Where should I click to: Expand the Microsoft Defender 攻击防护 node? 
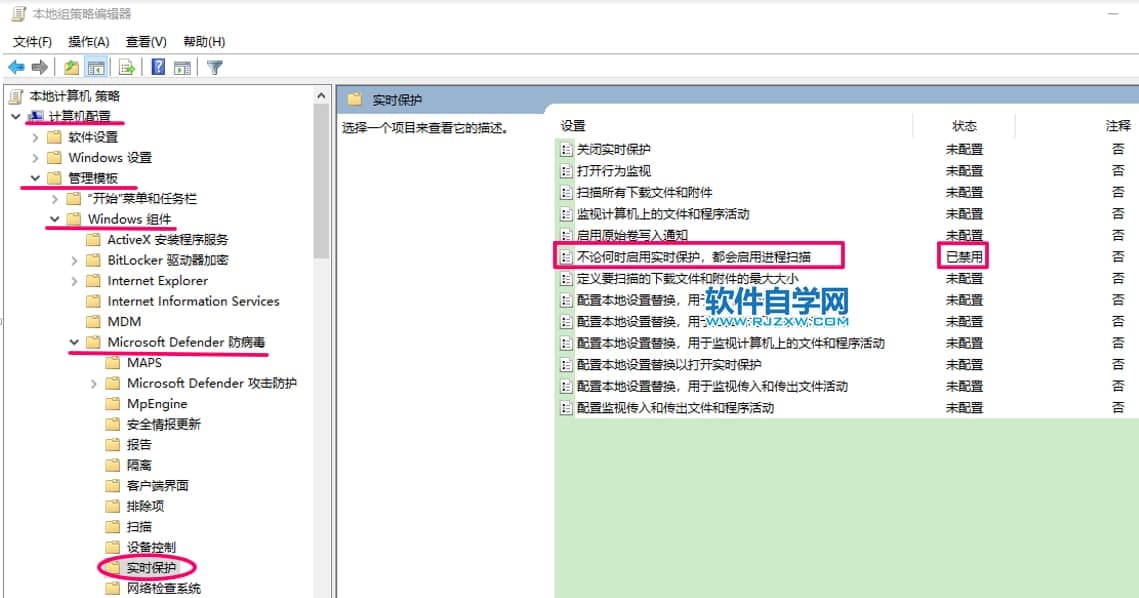pos(94,383)
